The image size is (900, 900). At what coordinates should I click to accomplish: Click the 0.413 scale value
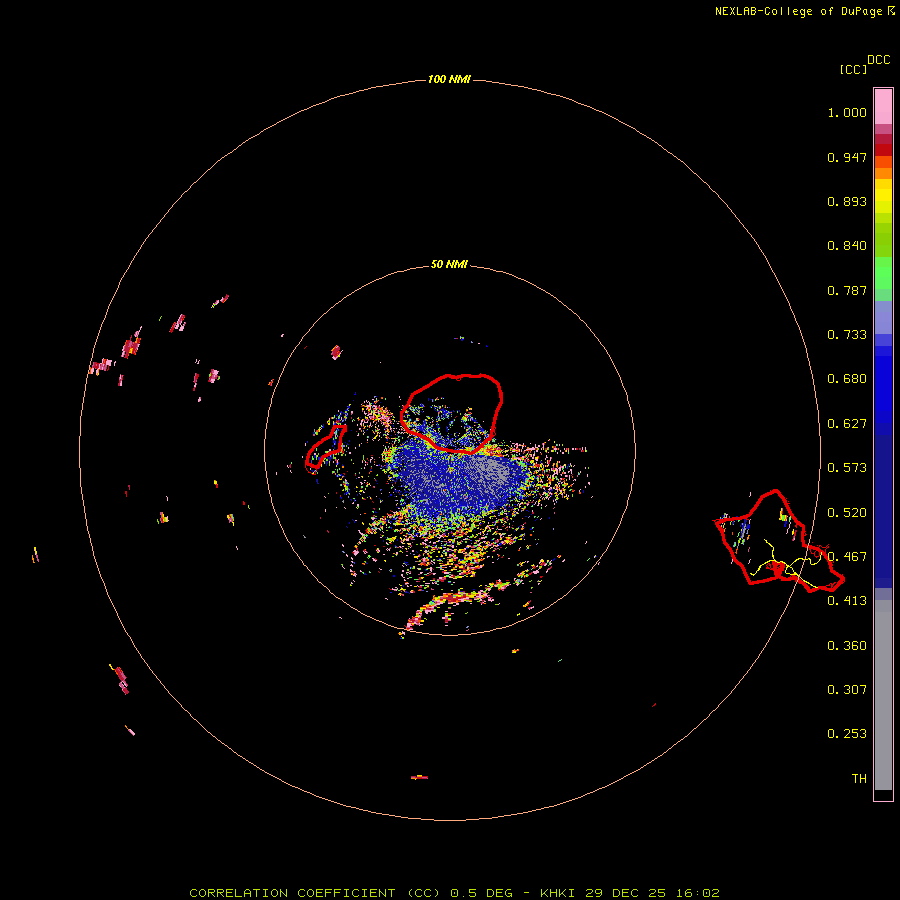coord(847,601)
